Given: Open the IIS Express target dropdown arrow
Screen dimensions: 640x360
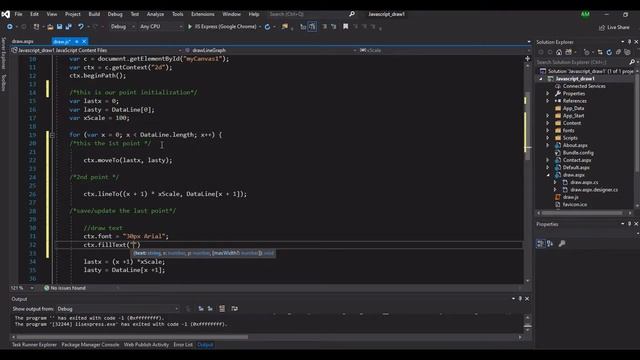Looking at the screenshot, I should point(260,27).
